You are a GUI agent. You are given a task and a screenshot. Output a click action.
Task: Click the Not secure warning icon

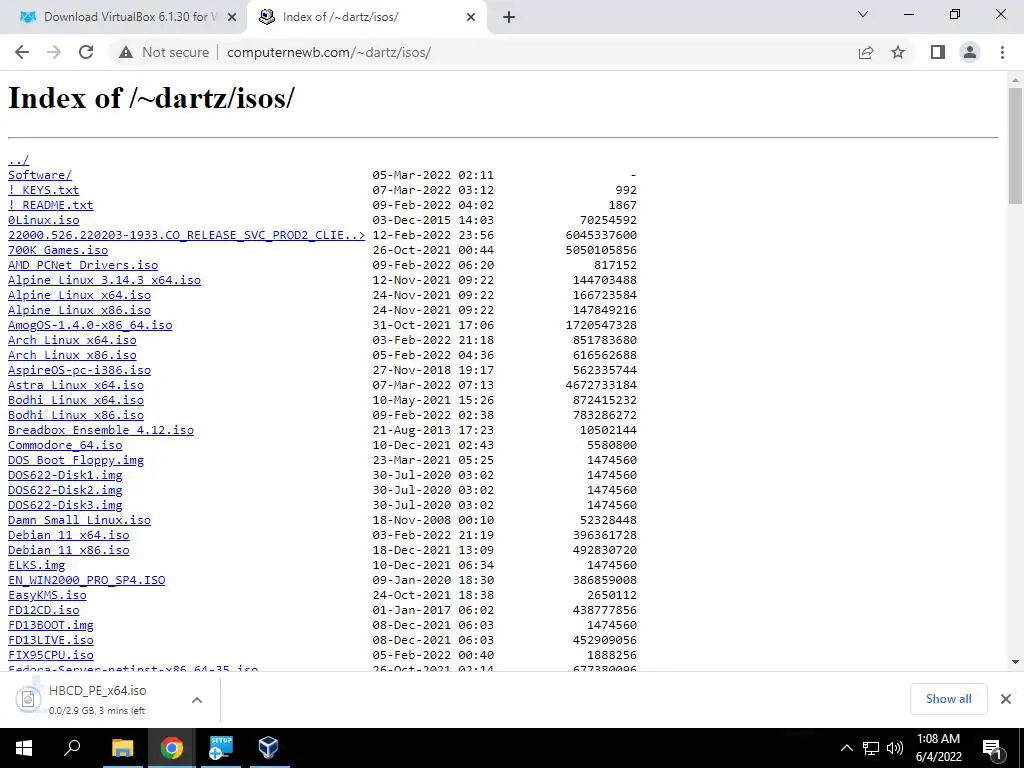tap(125, 52)
